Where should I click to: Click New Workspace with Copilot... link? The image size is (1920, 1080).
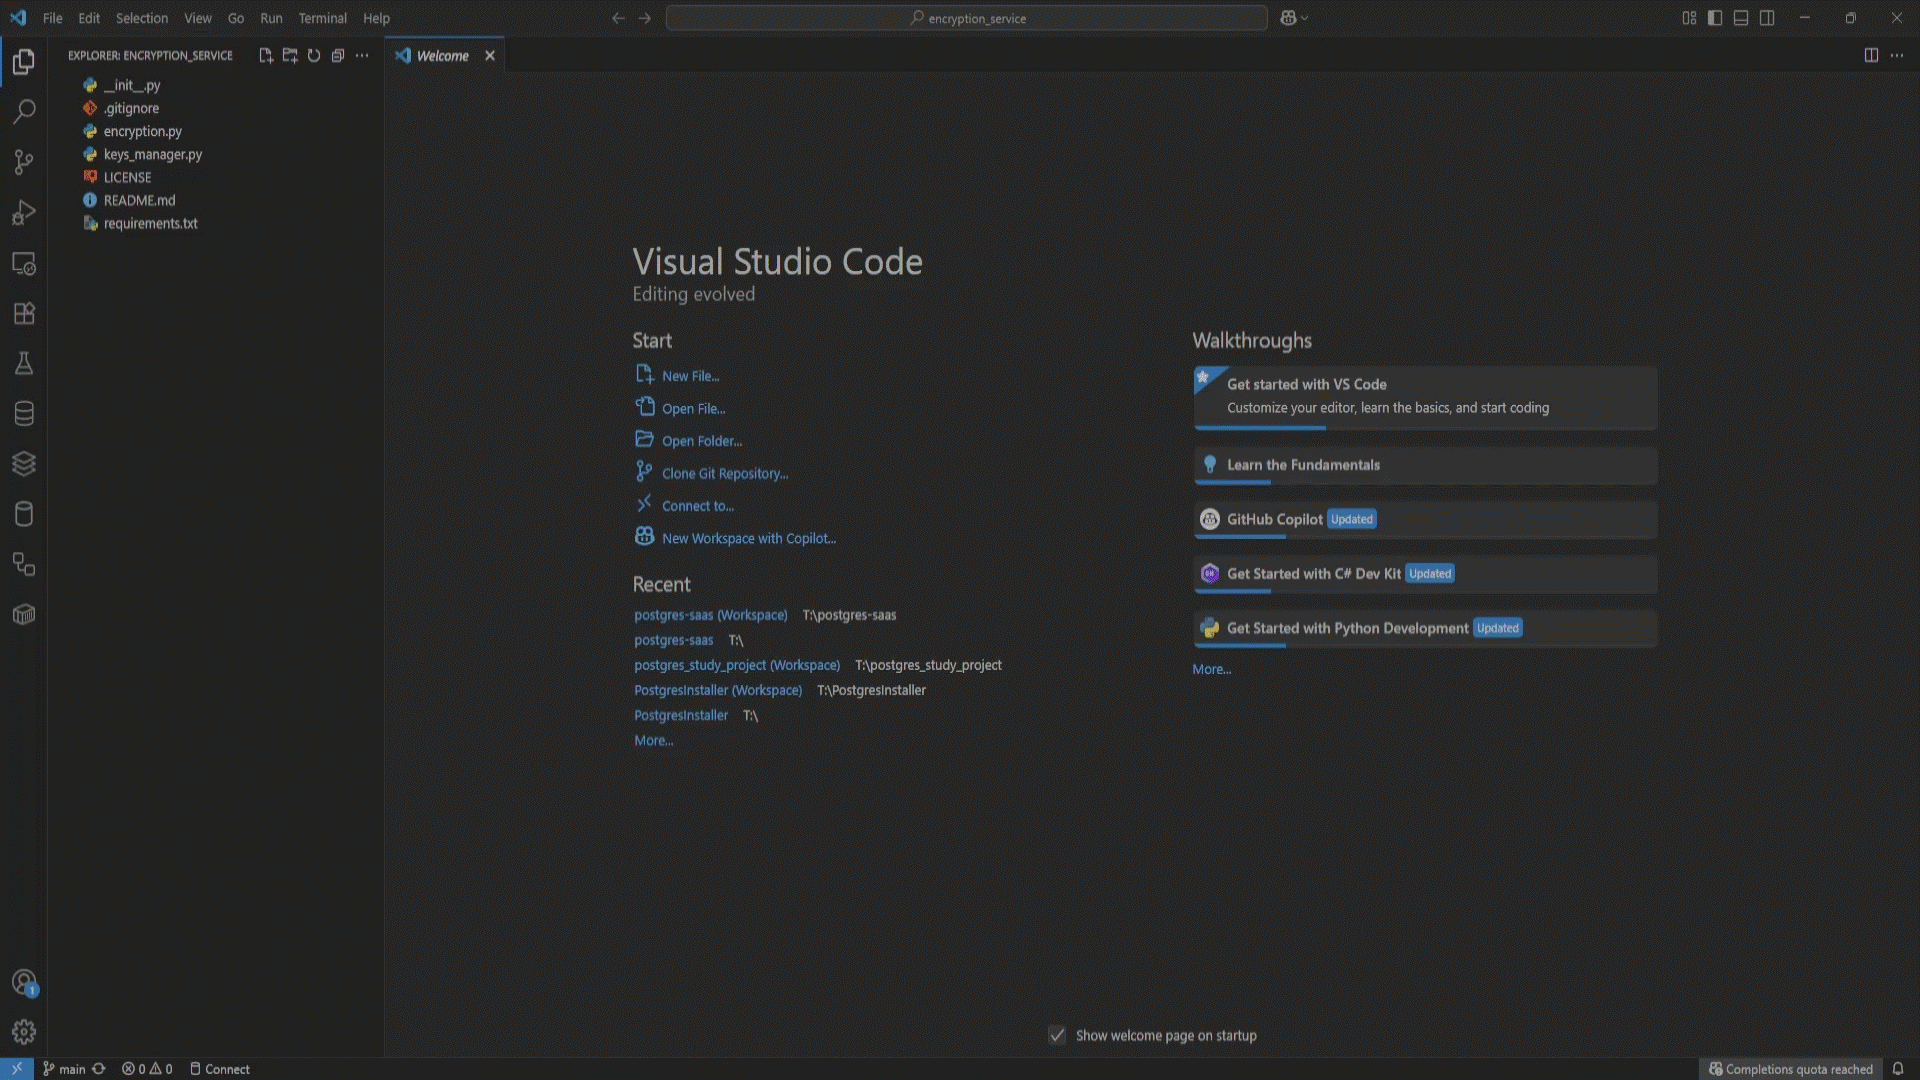pos(749,538)
